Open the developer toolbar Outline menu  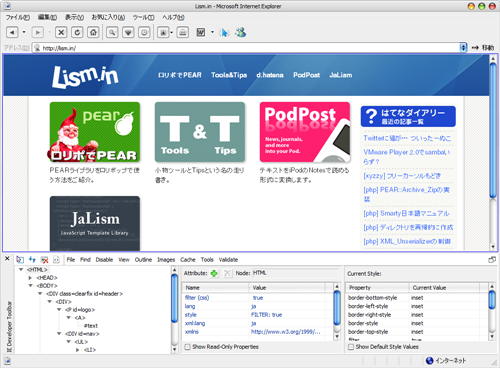[x=143, y=260]
